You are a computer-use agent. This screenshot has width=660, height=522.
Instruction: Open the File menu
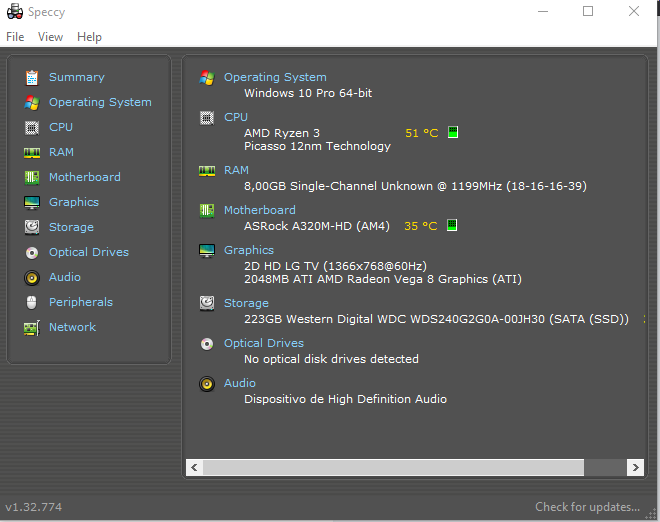pyautogui.click(x=15, y=37)
